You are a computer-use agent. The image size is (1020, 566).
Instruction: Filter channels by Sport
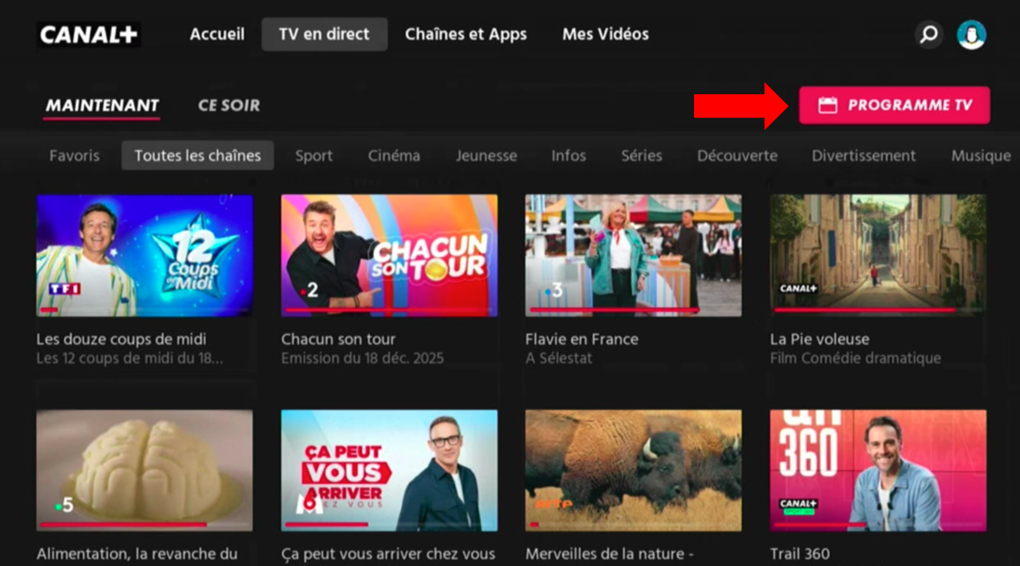pos(314,156)
